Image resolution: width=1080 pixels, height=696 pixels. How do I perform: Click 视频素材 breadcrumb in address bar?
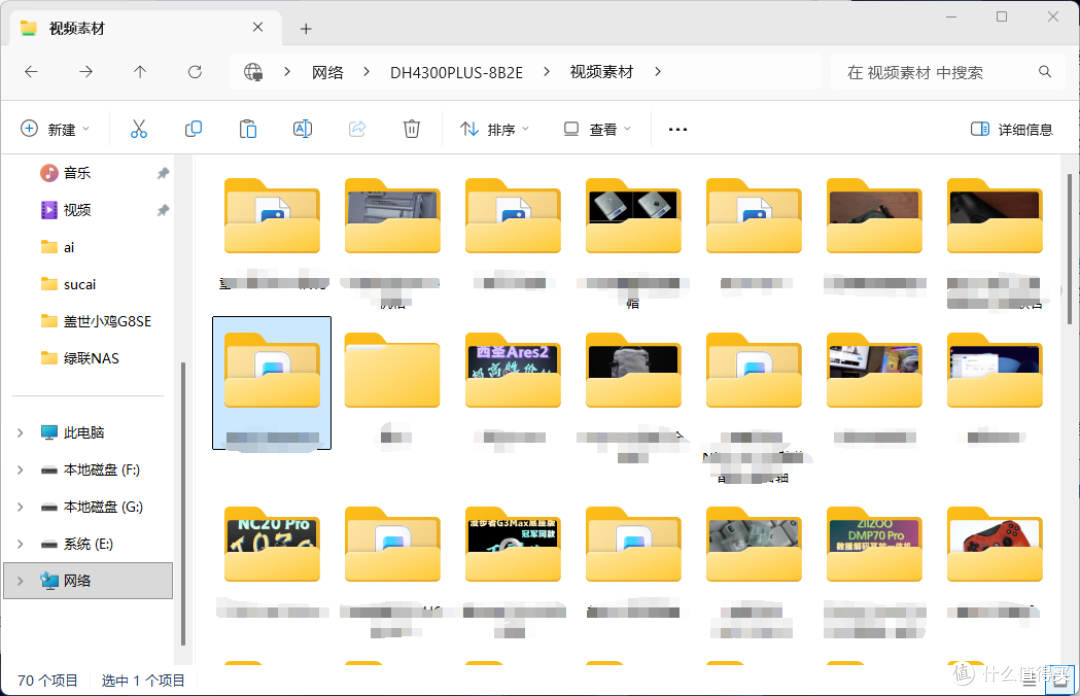pyautogui.click(x=601, y=72)
